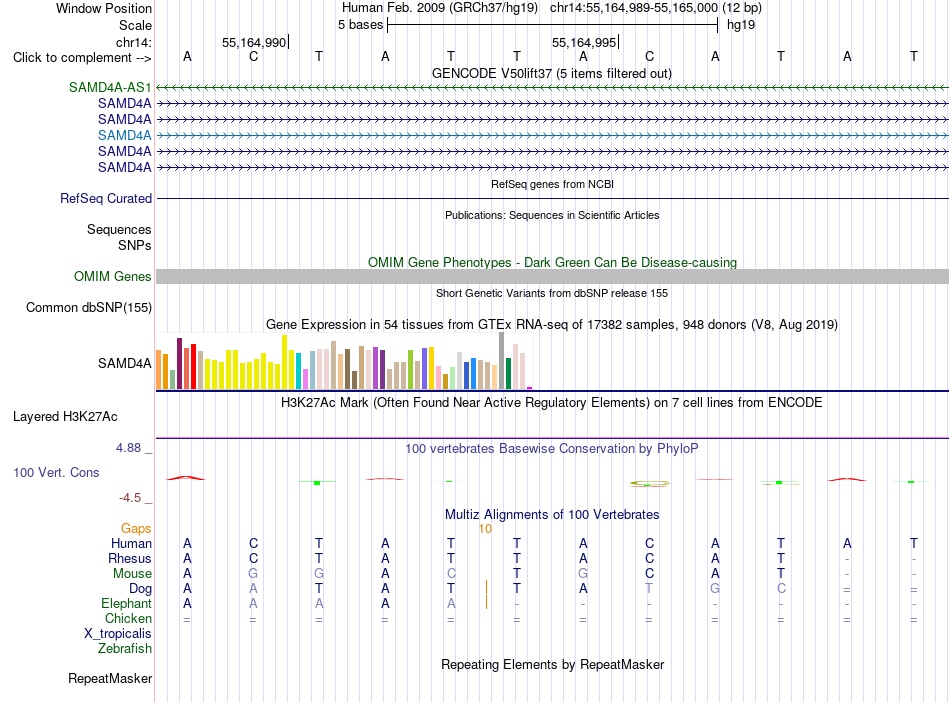
Task: Click the SAMD4A-AS1 gene label
Action: [110, 87]
